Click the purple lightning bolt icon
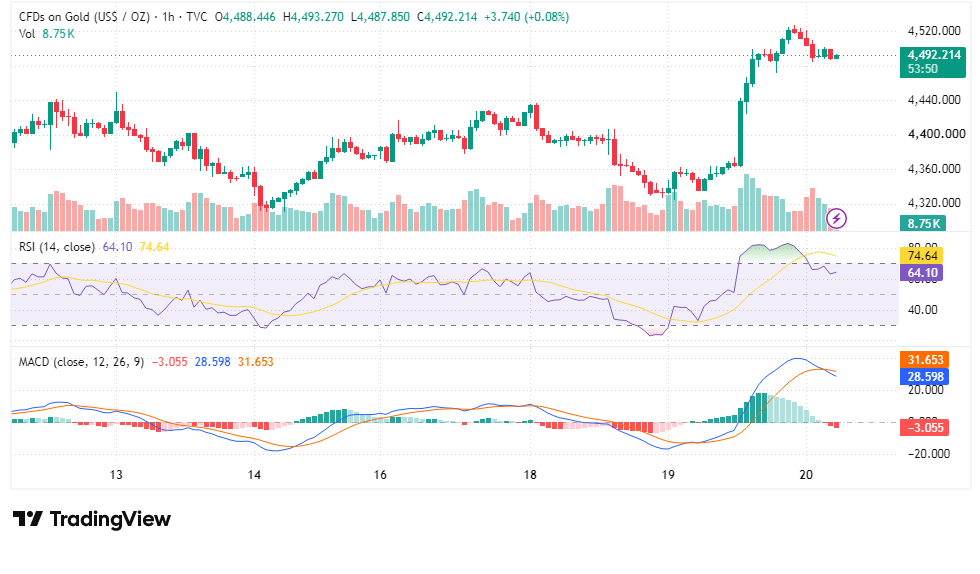 pyautogui.click(x=836, y=218)
